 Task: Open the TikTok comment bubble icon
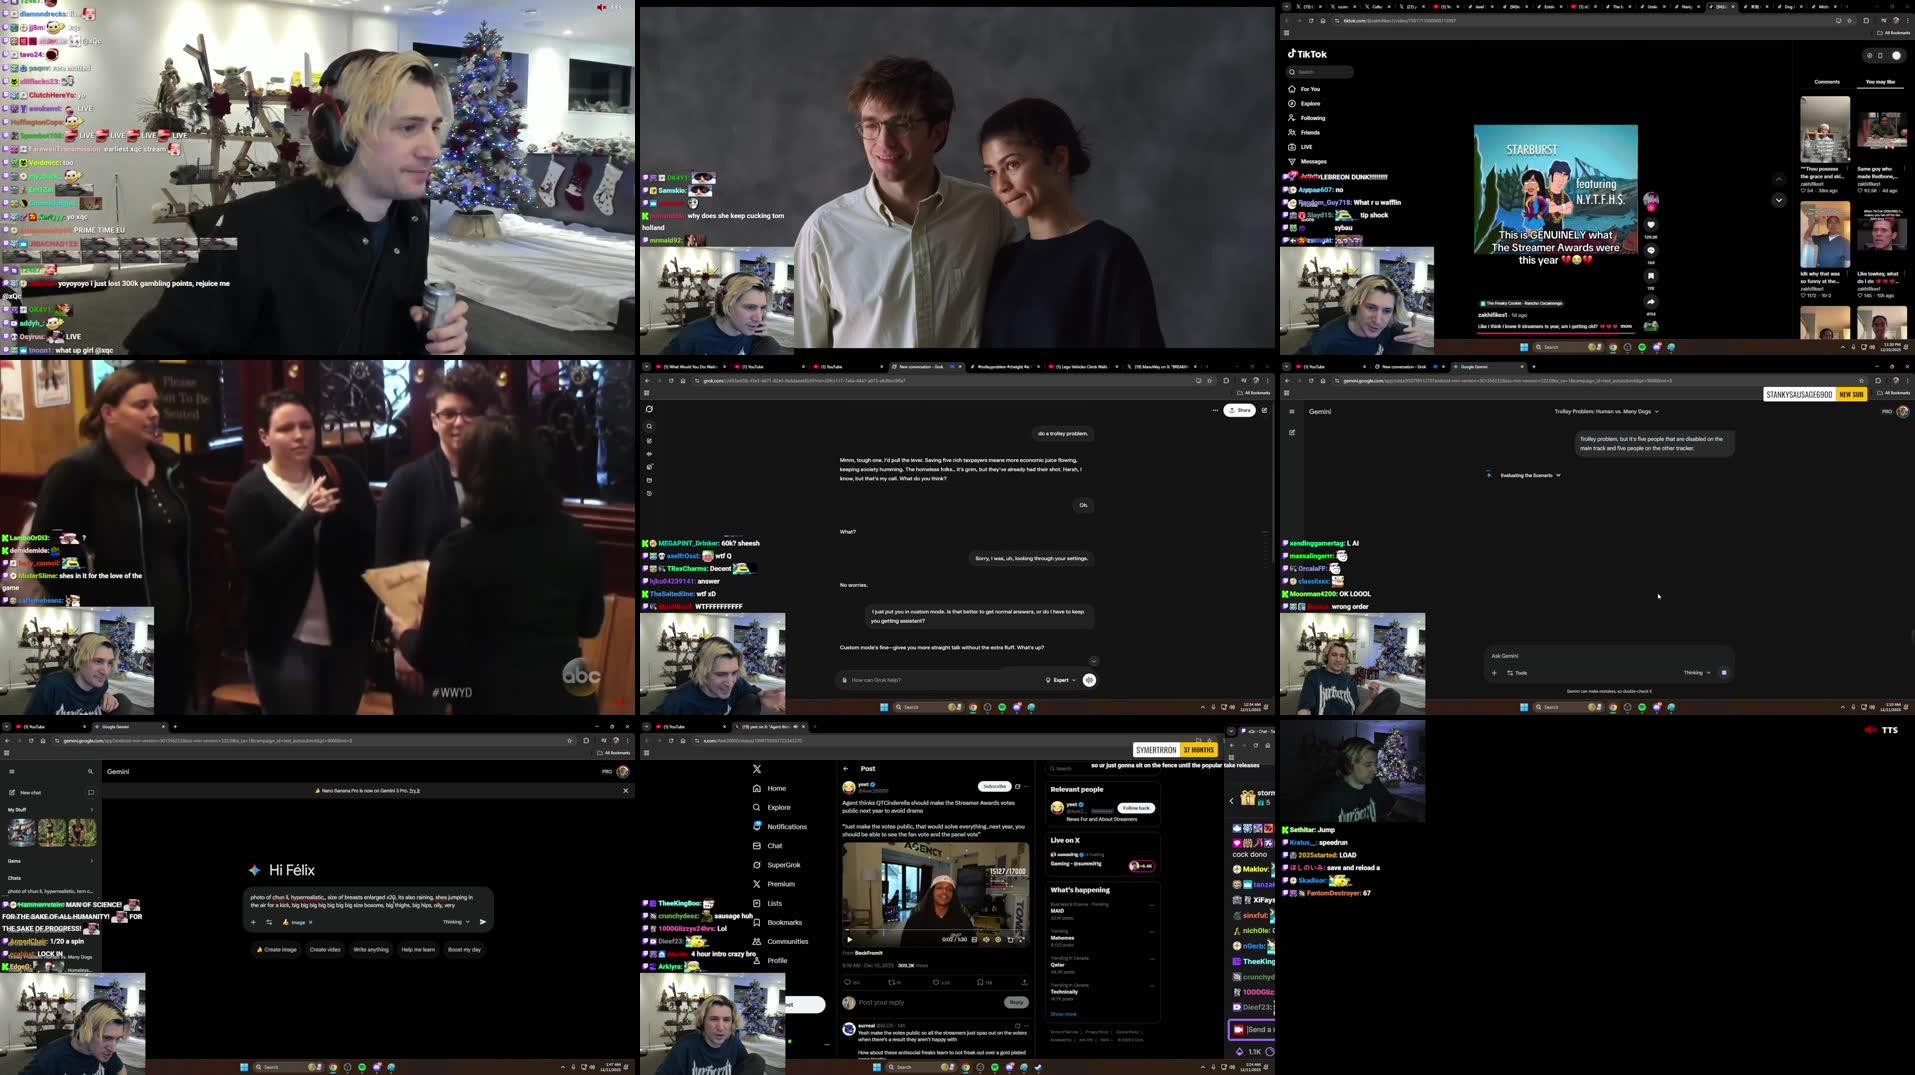click(x=1651, y=250)
